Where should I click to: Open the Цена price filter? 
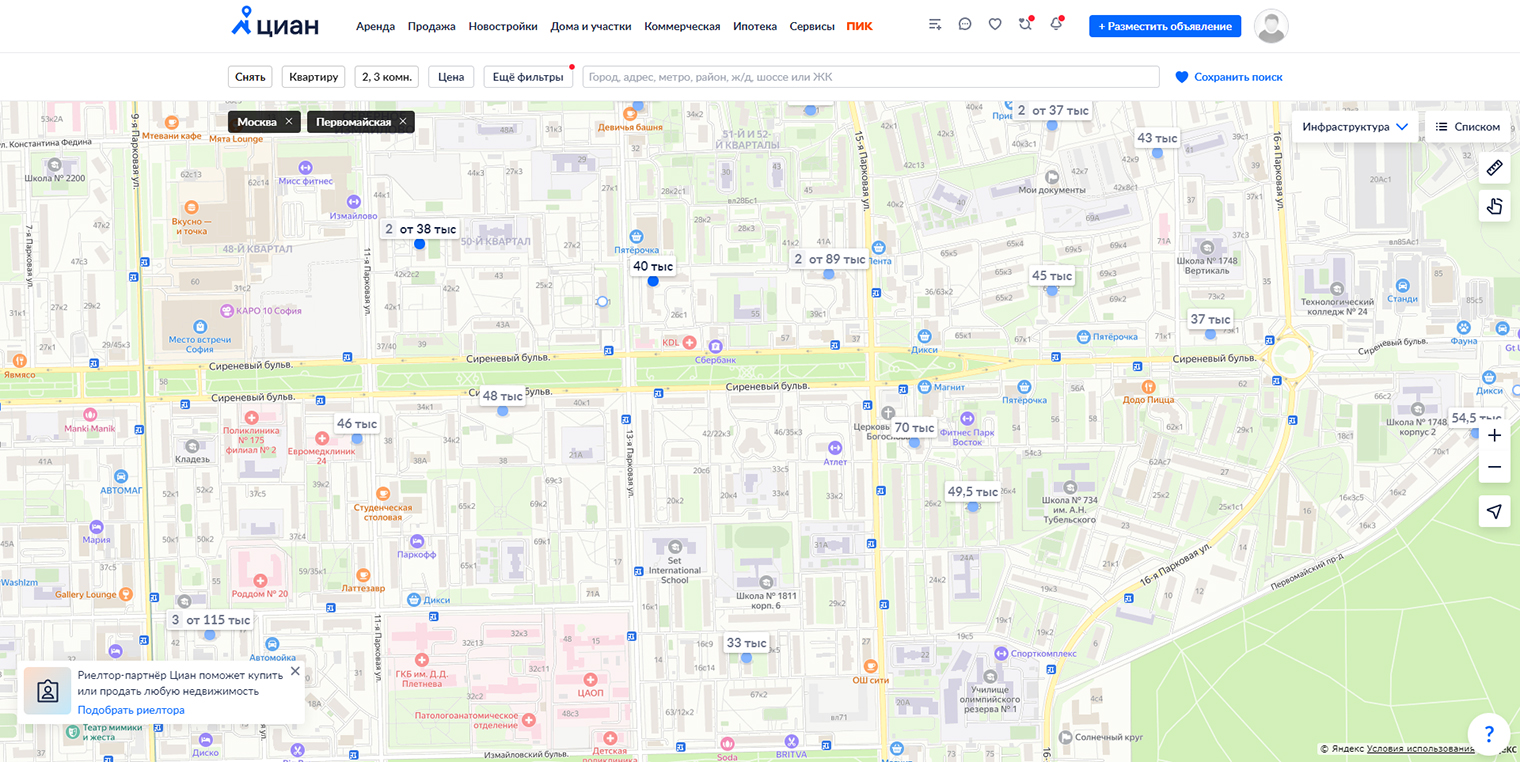coord(451,77)
